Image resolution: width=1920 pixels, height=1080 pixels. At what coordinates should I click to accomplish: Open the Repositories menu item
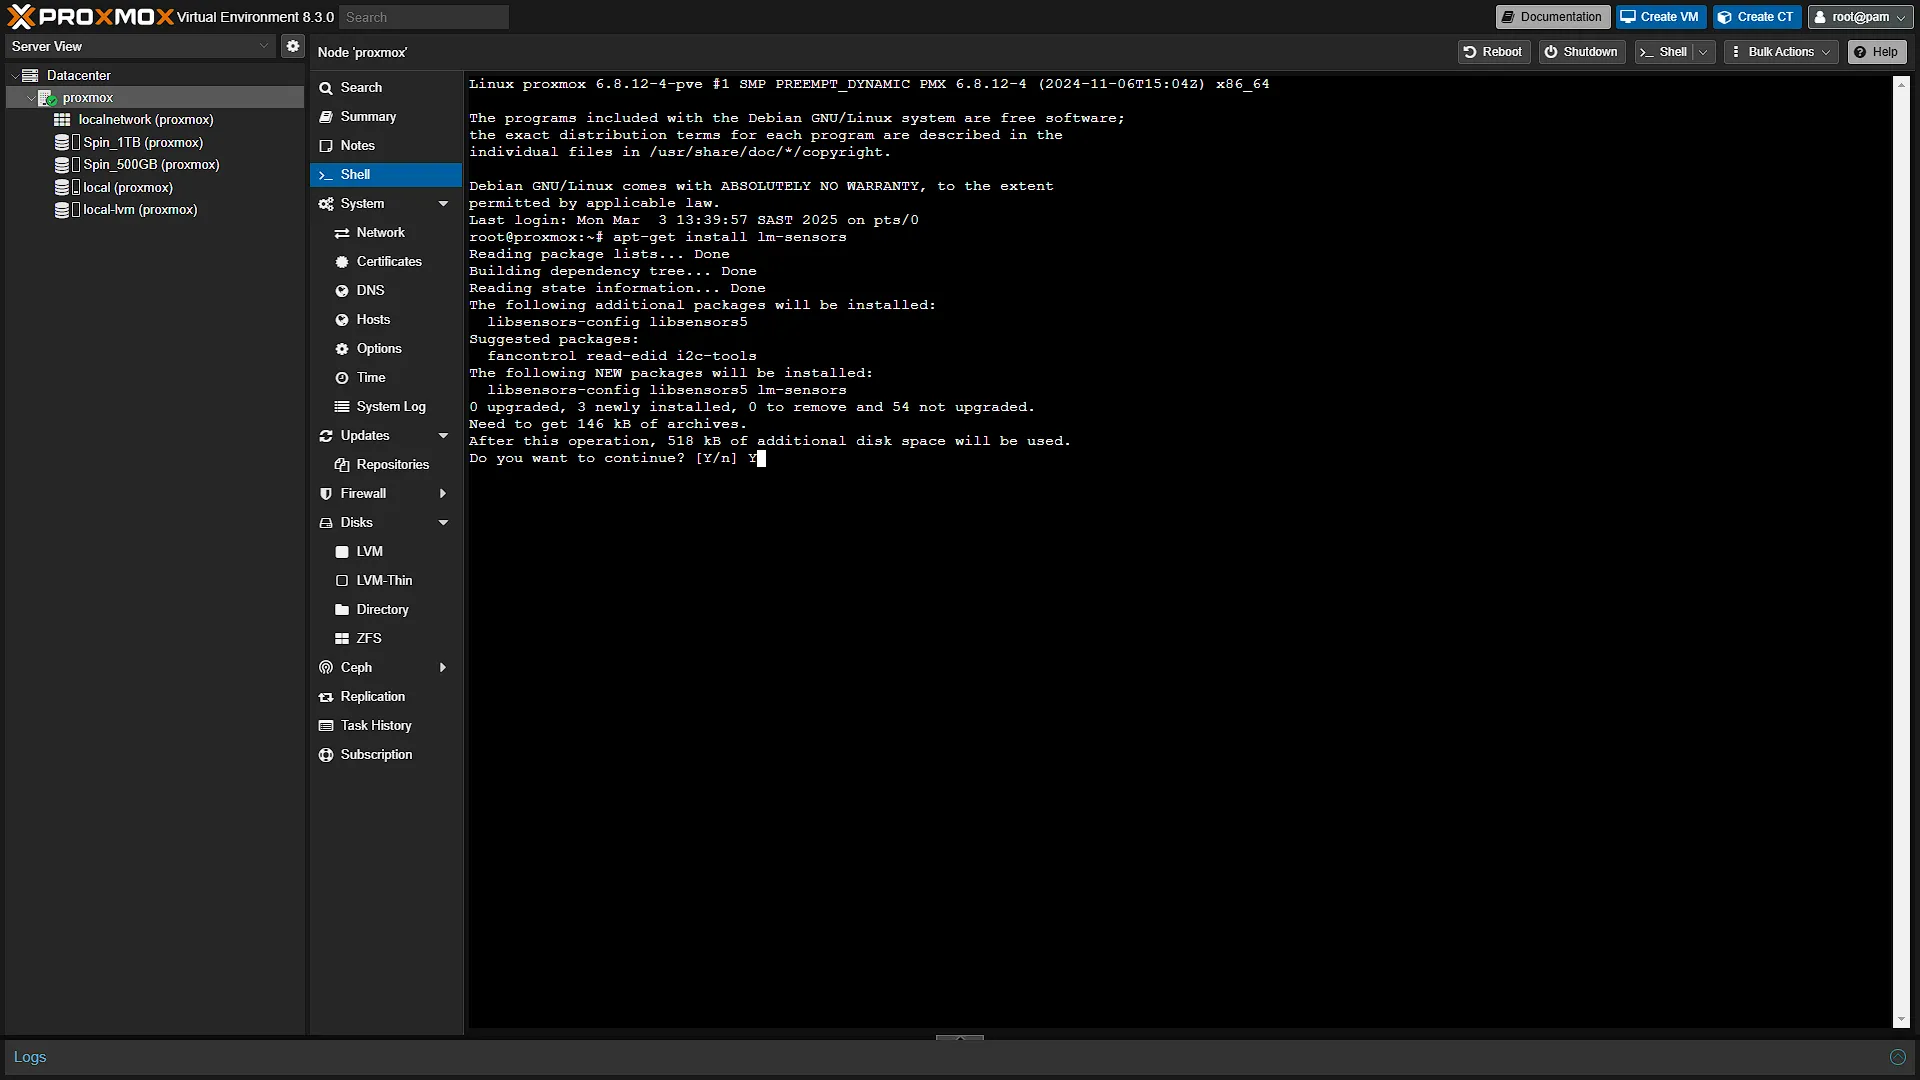pyautogui.click(x=386, y=465)
